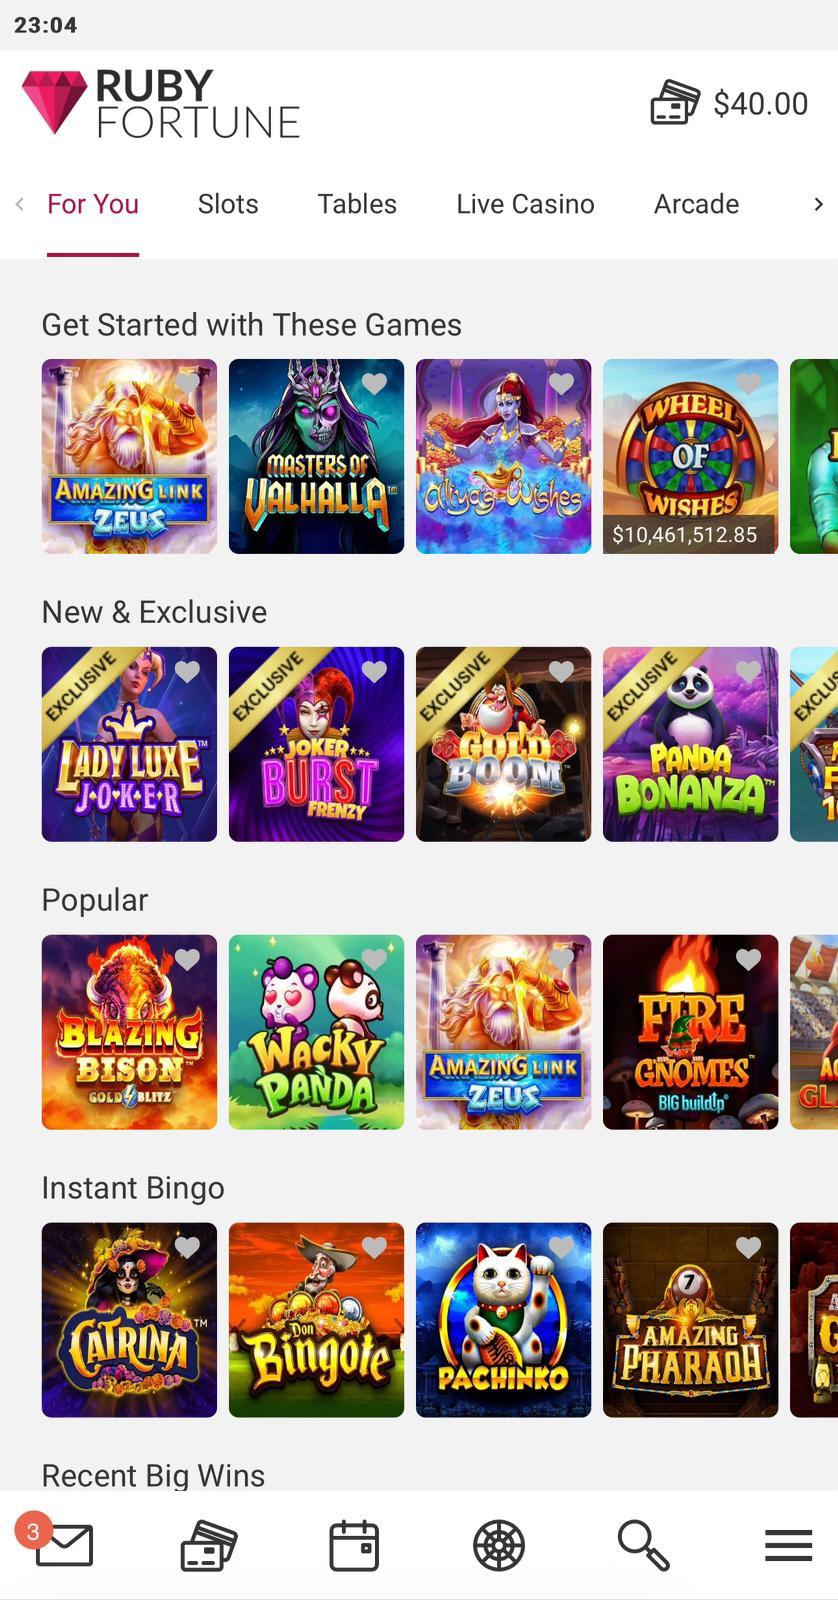Open the Pachinko bingo game

503,1320
